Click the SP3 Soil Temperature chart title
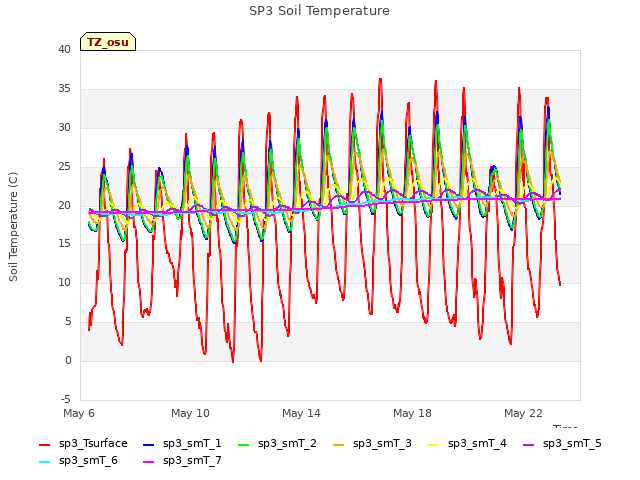Screen dimensions: 640x480 319,11
